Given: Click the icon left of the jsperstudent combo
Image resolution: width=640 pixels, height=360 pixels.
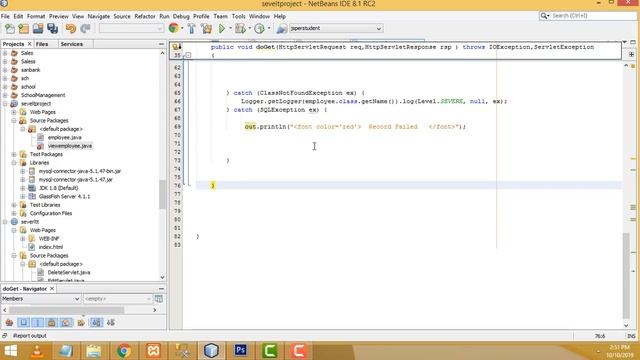Looking at the screenshot, I should (x=281, y=29).
